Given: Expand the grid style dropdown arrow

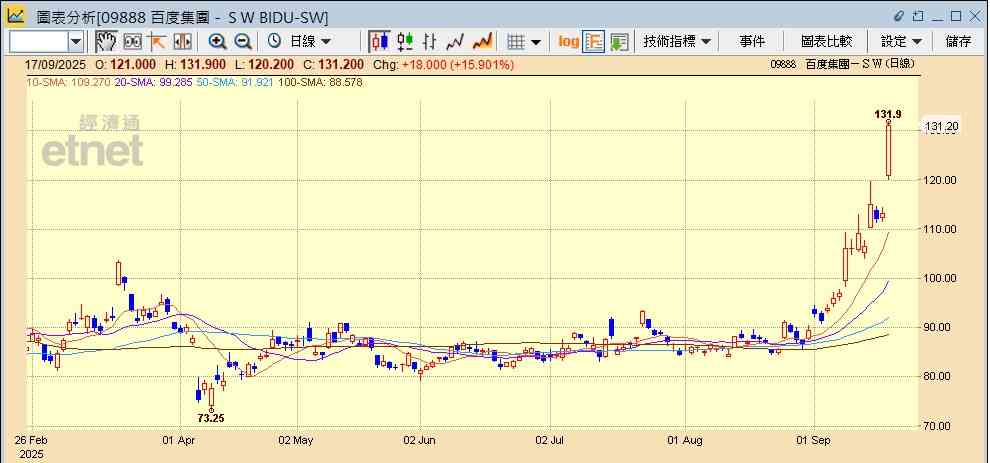Looking at the screenshot, I should pos(536,42).
